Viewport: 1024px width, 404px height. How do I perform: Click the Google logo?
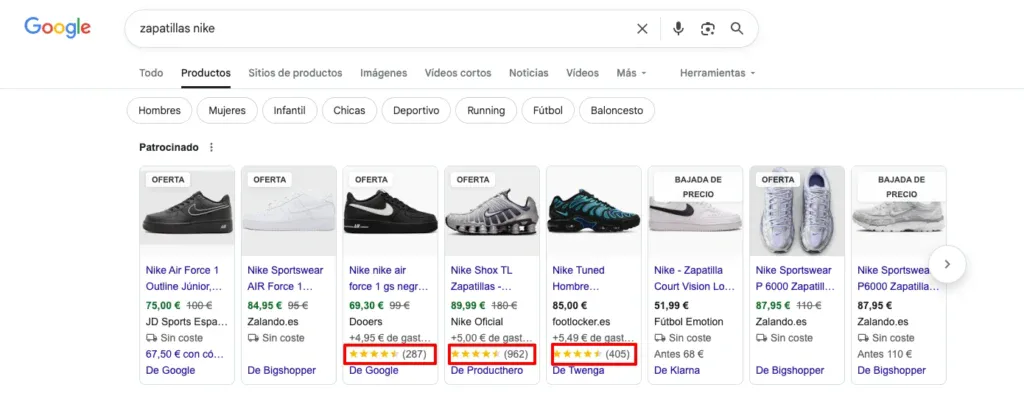[58, 28]
